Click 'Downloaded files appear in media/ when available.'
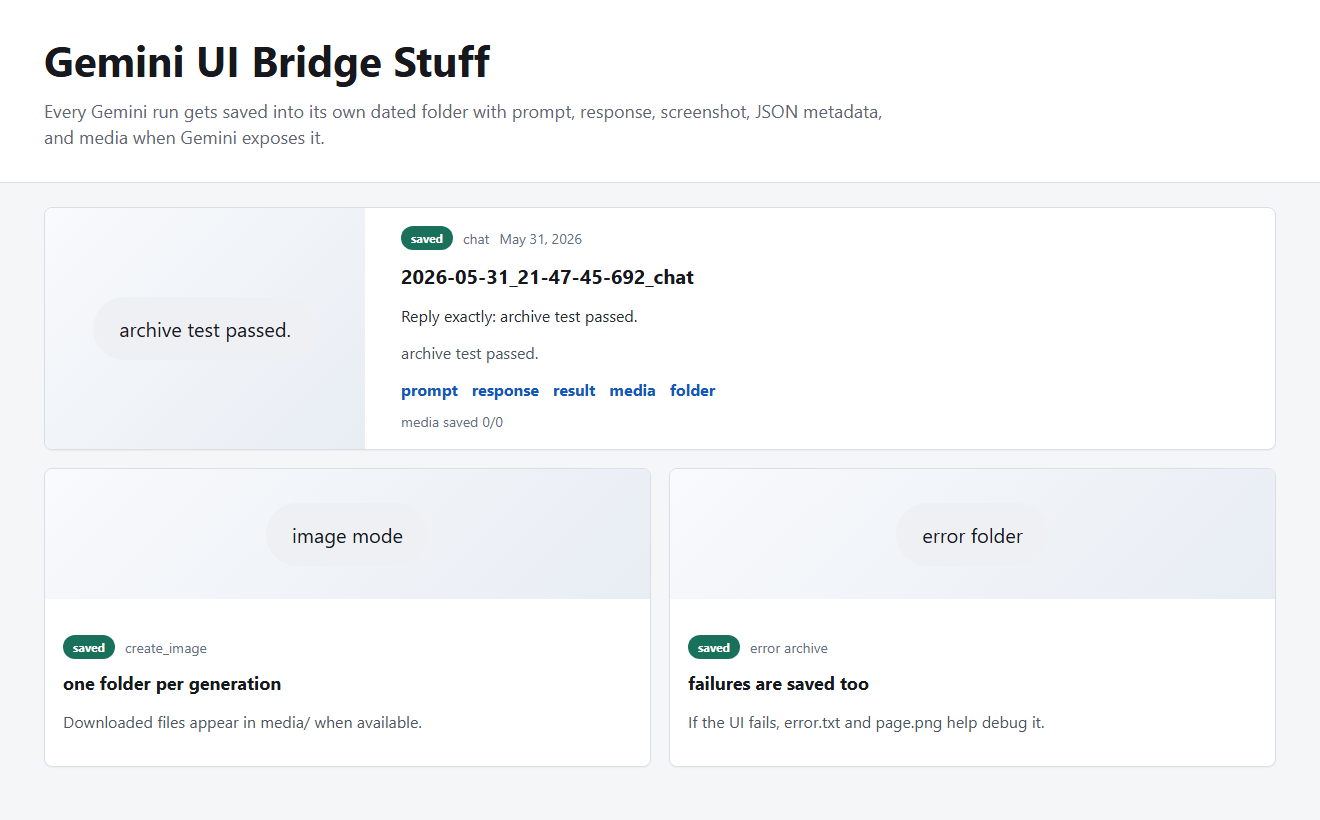 [242, 722]
